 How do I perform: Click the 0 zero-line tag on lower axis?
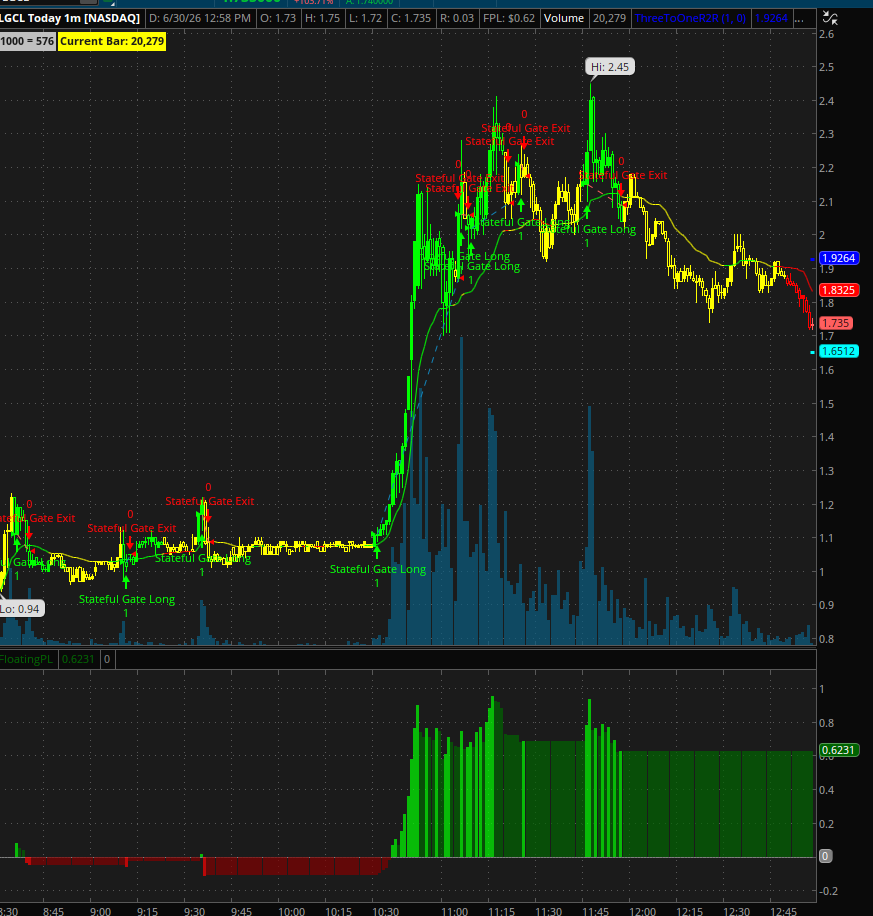tap(825, 856)
